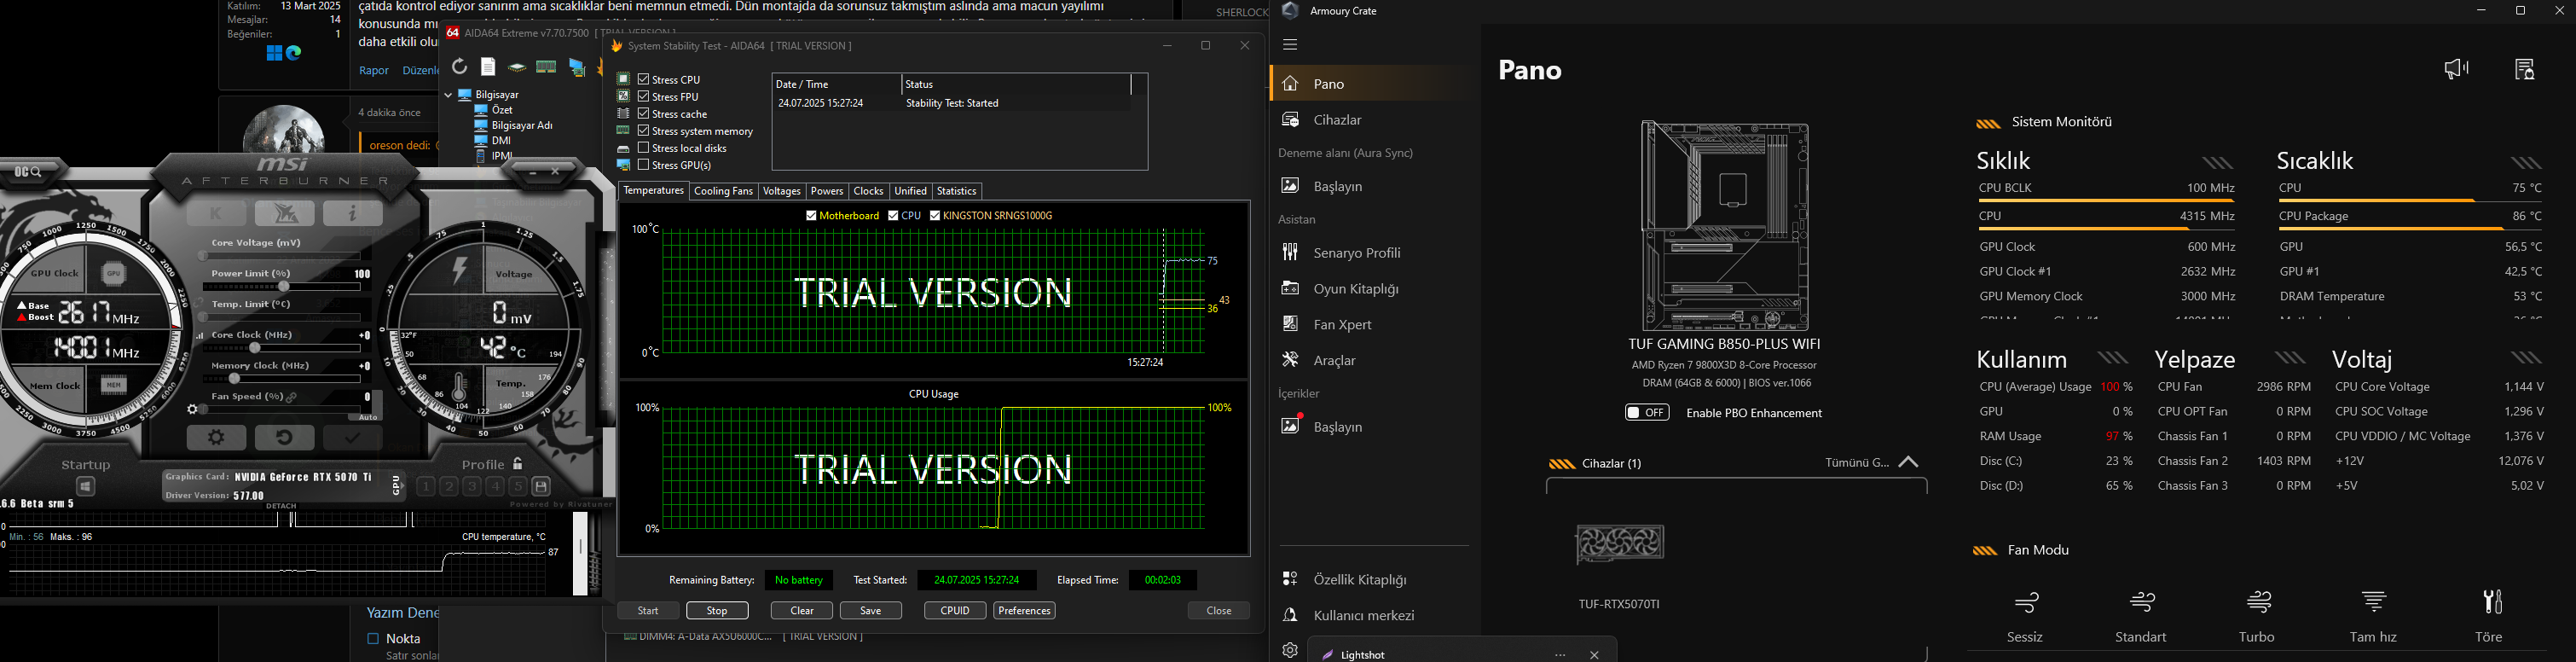Screen dimensions: 2576x662
Task: Click AIDA64 refresh toolbar icon
Action: pos(459,67)
